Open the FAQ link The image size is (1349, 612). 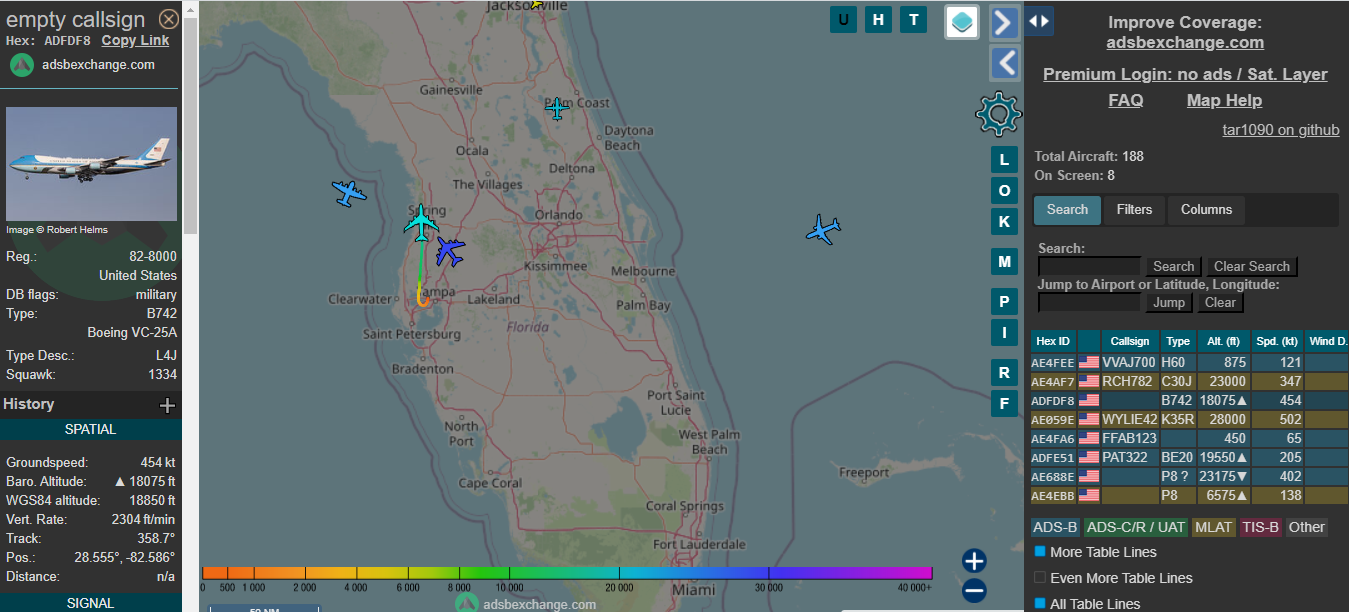[x=1126, y=100]
